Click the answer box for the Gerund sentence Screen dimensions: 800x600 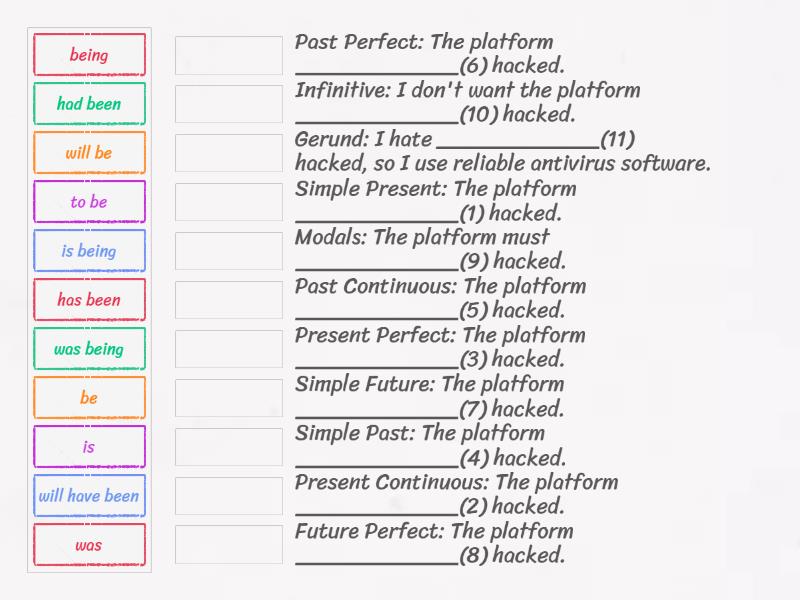point(228,152)
